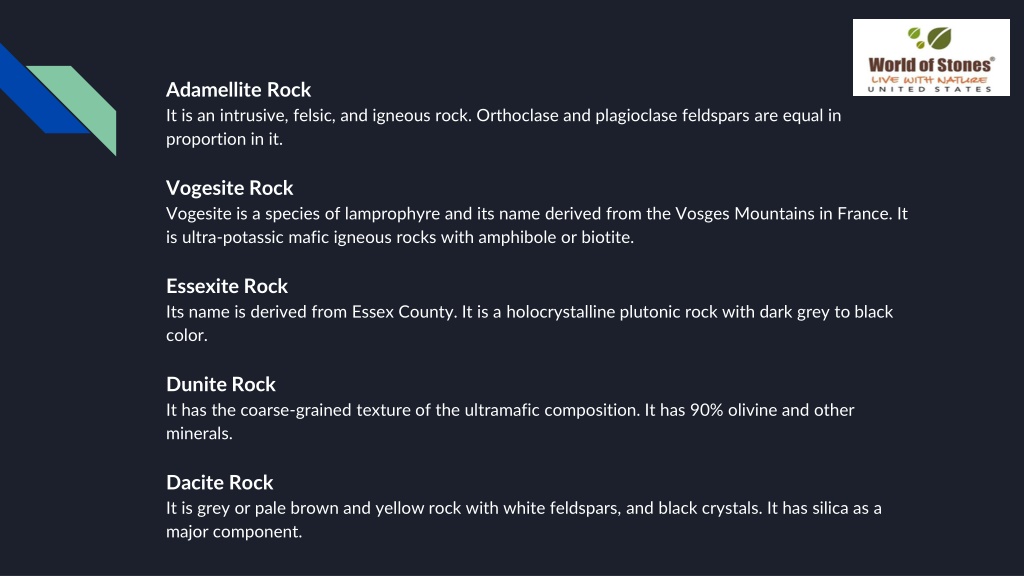The height and width of the screenshot is (576, 1024).
Task: Click the 'ultra-potassic mafic igneous rocks' line
Action: pyautogui.click(x=400, y=237)
